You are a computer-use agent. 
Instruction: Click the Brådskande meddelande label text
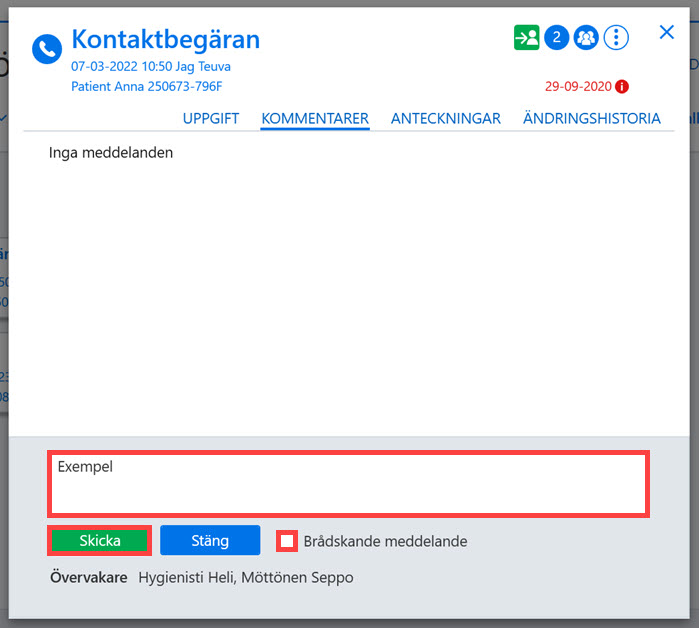pyautogui.click(x=386, y=541)
